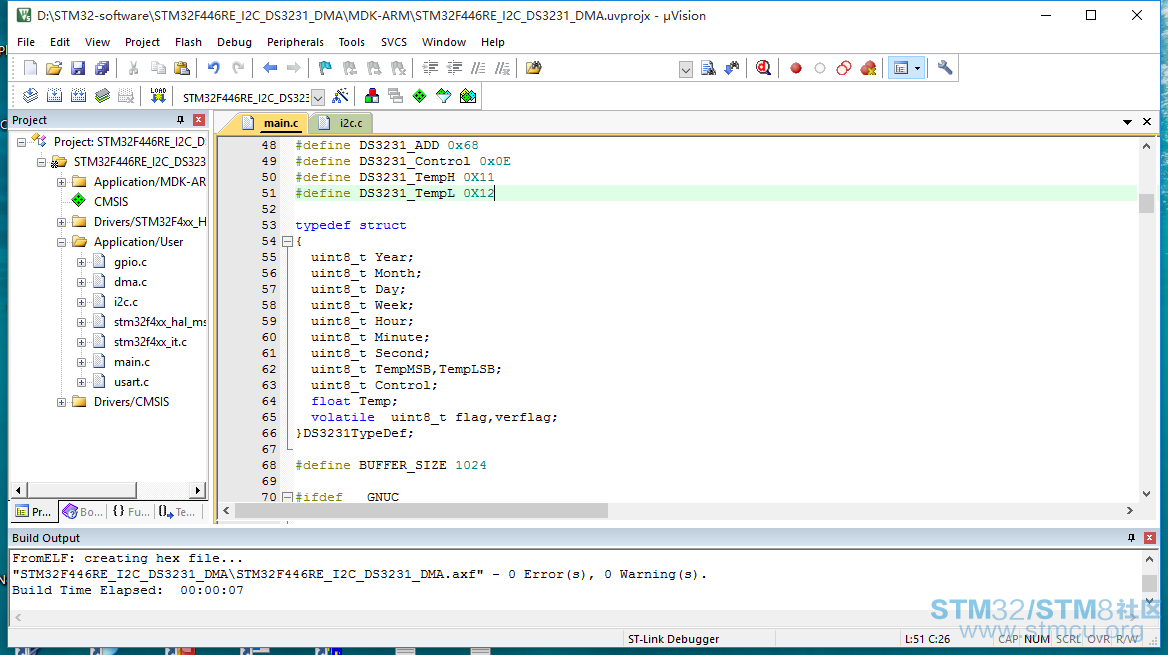Click the Kill All Breakpoints icon
The image size is (1168, 655).
pyautogui.click(x=868, y=69)
